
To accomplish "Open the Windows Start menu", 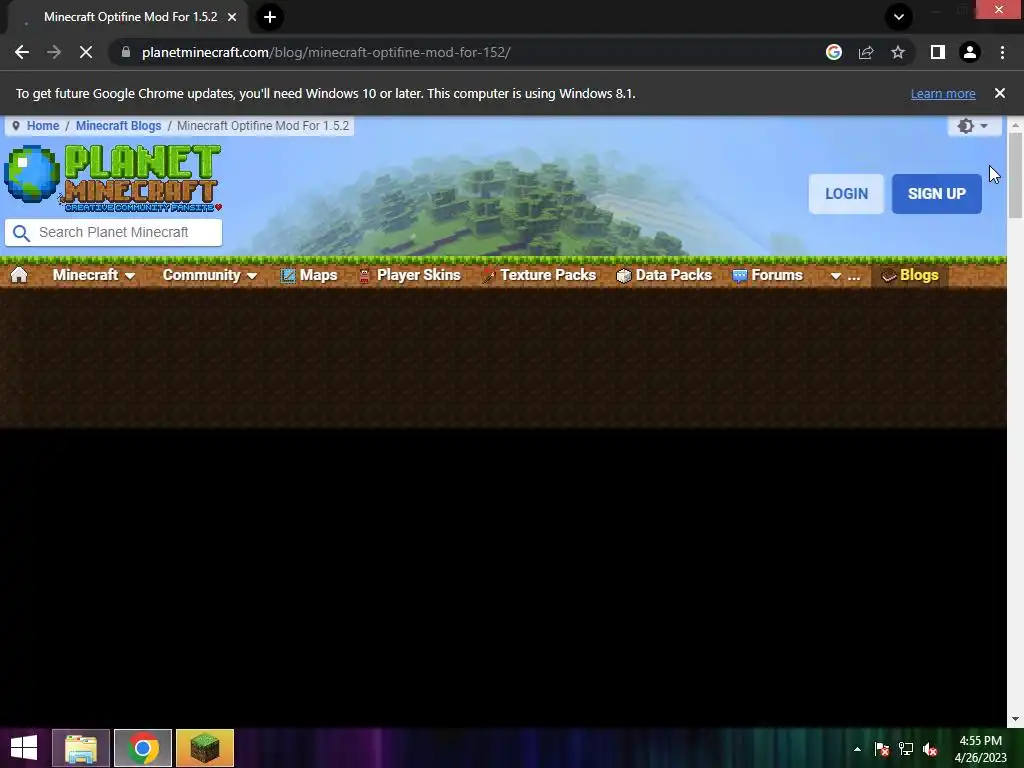I will 24,748.
